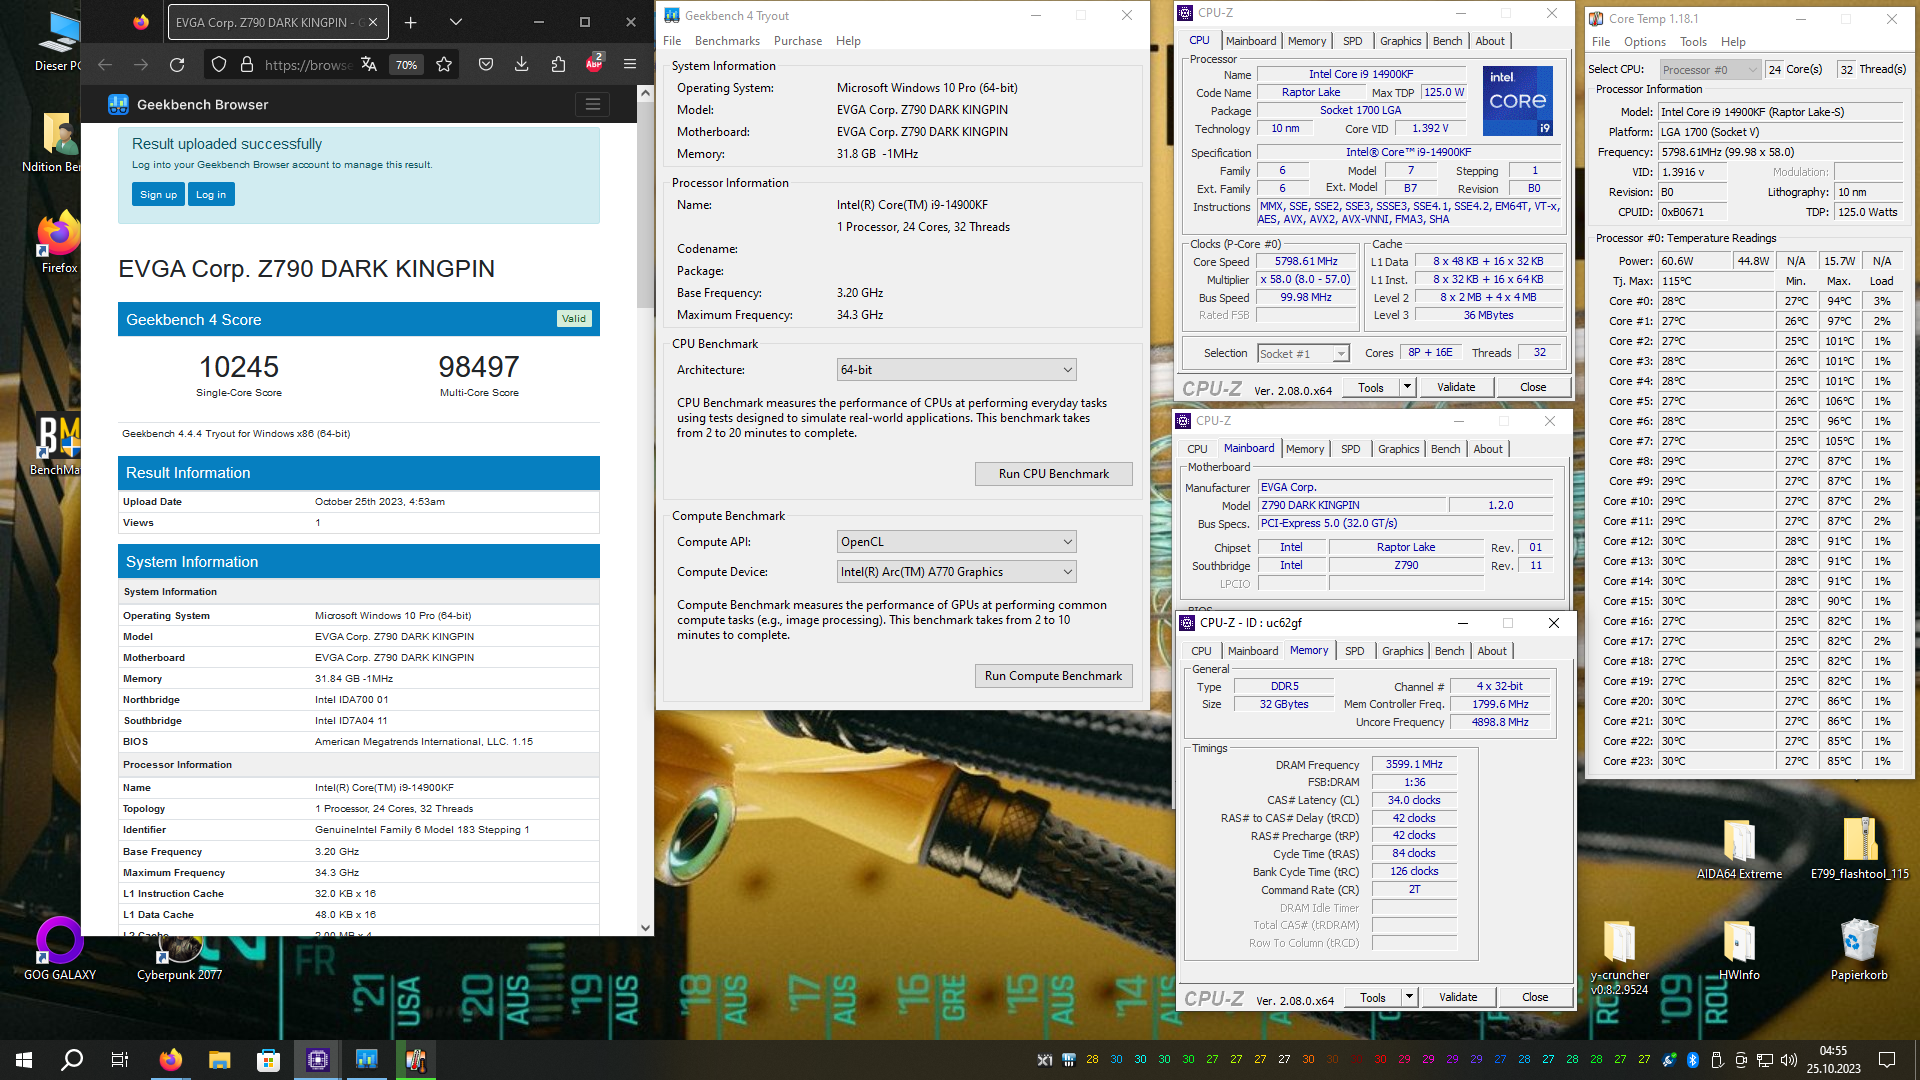Expand Geekbench Browser navigation menu
This screenshot has width=1920, height=1080.
click(x=593, y=104)
